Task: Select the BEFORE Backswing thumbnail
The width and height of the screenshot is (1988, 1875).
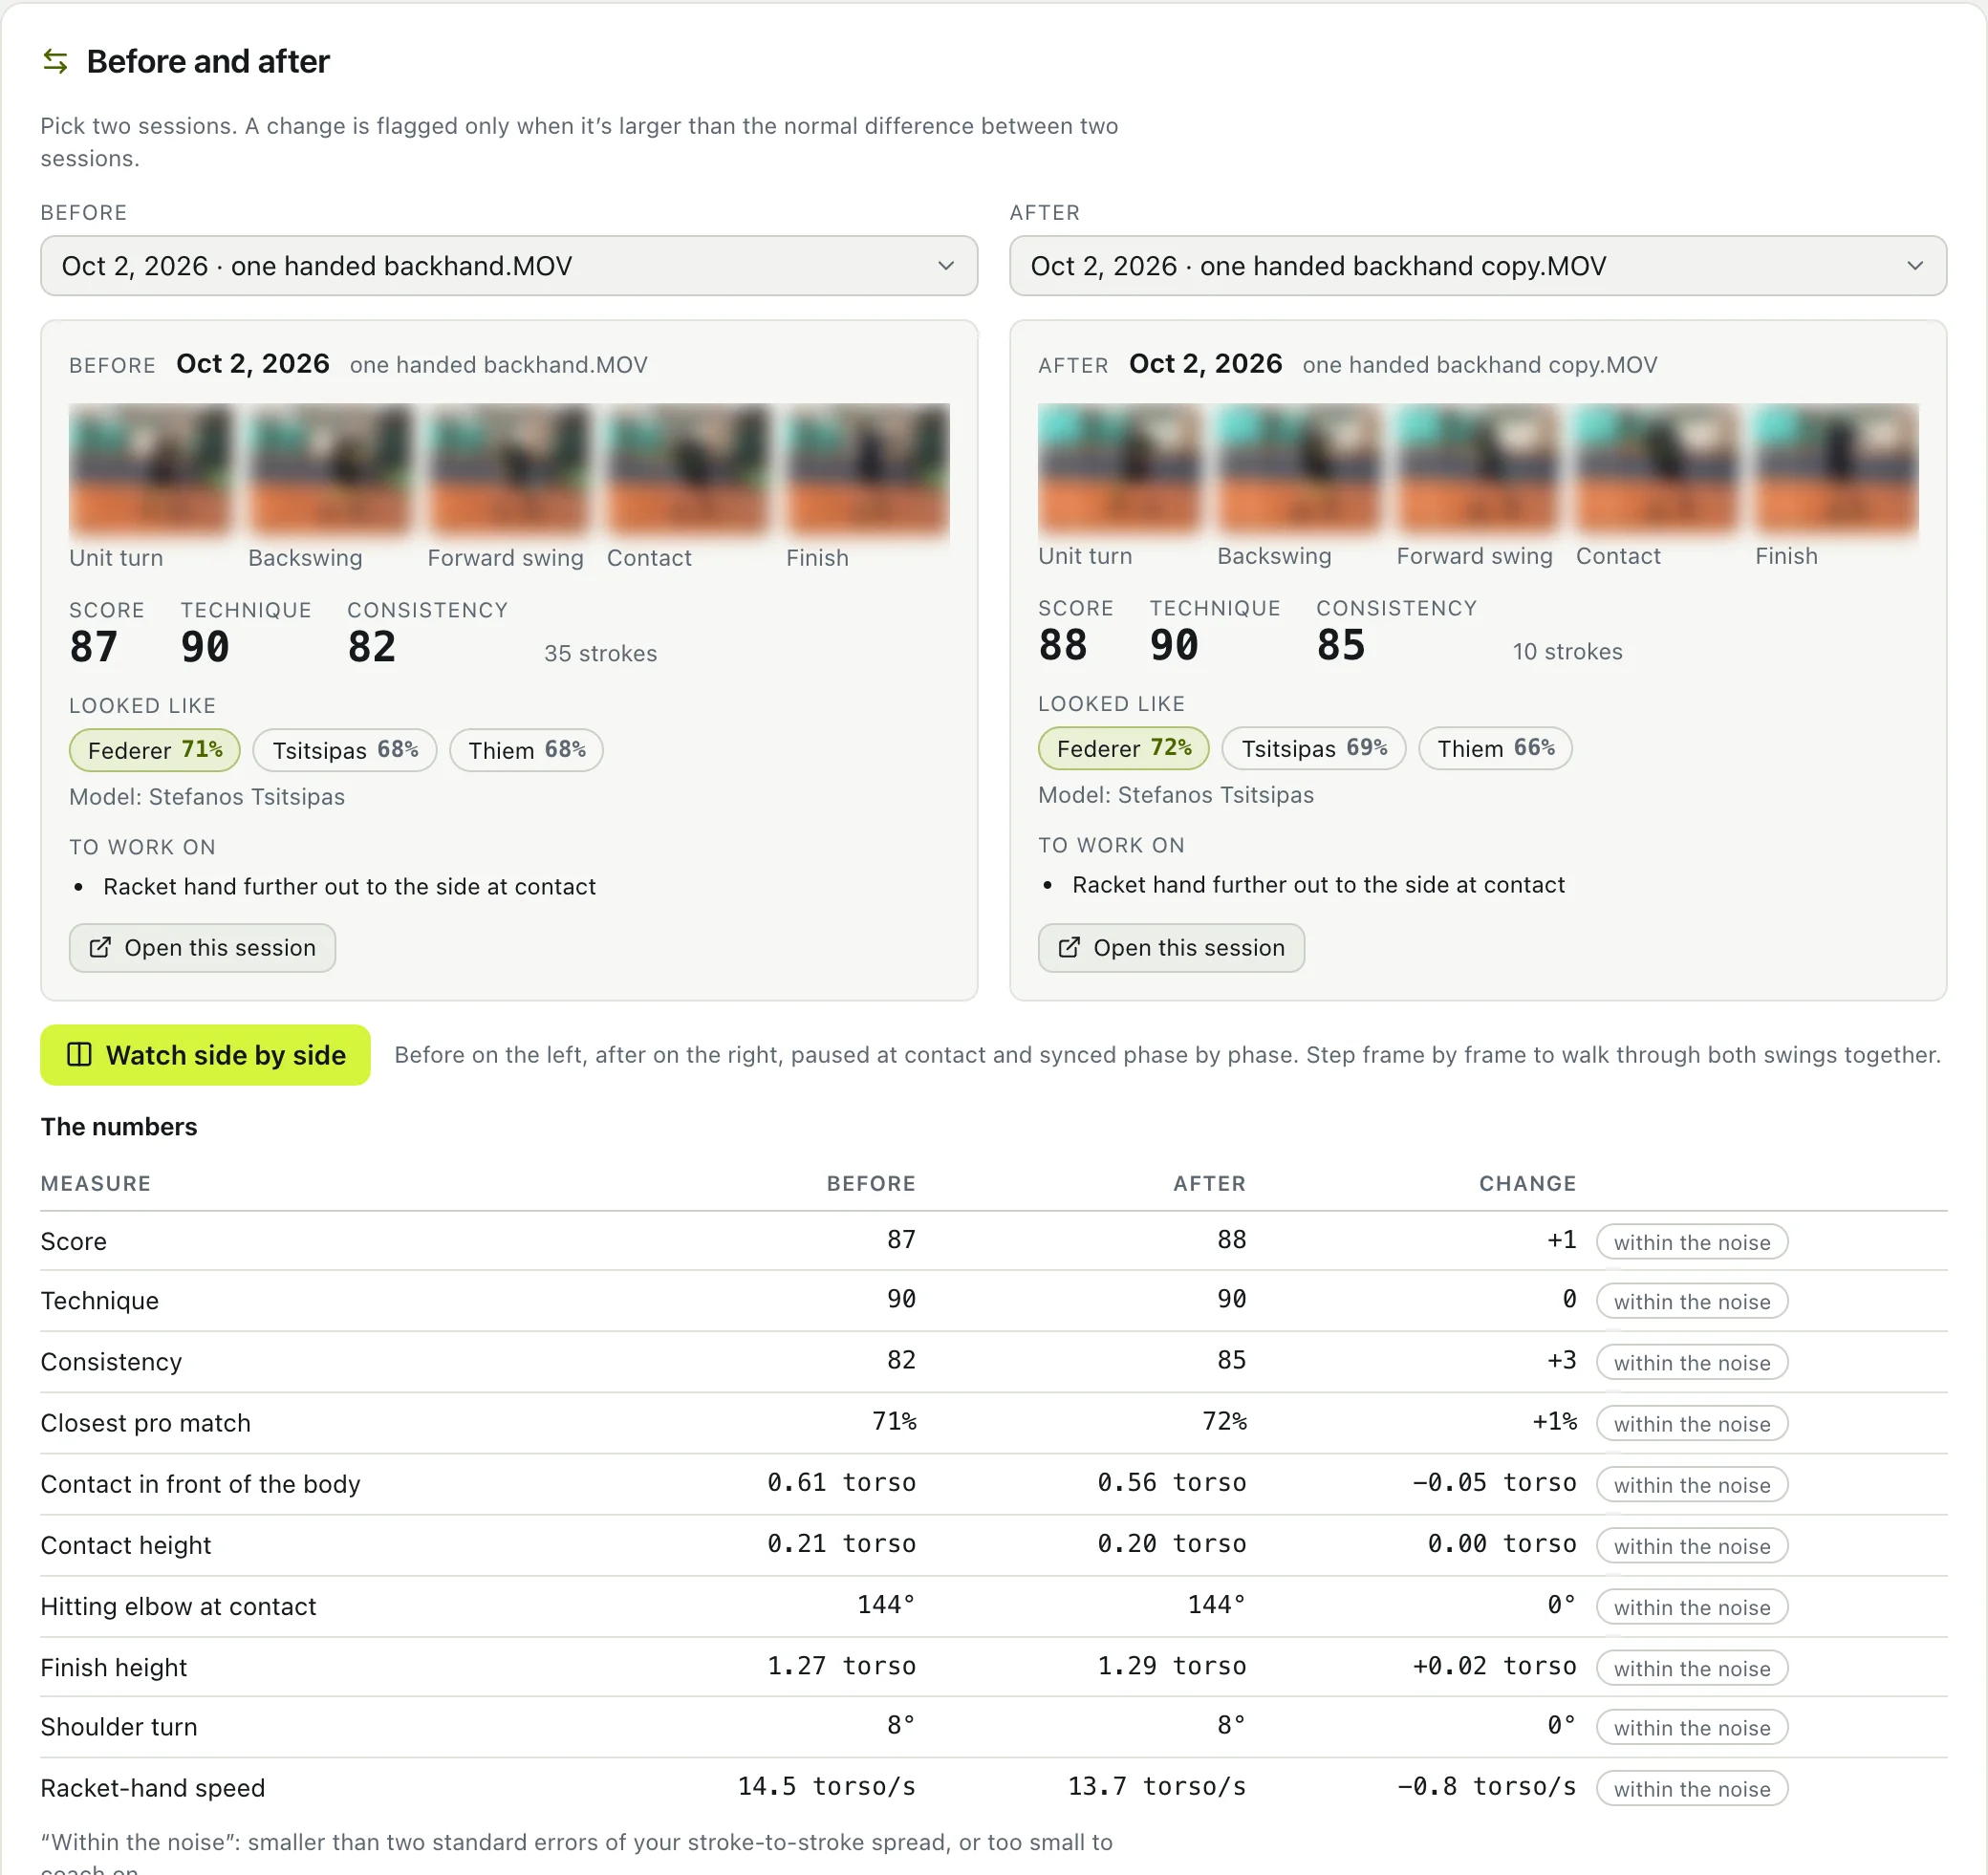Action: pyautogui.click(x=329, y=468)
